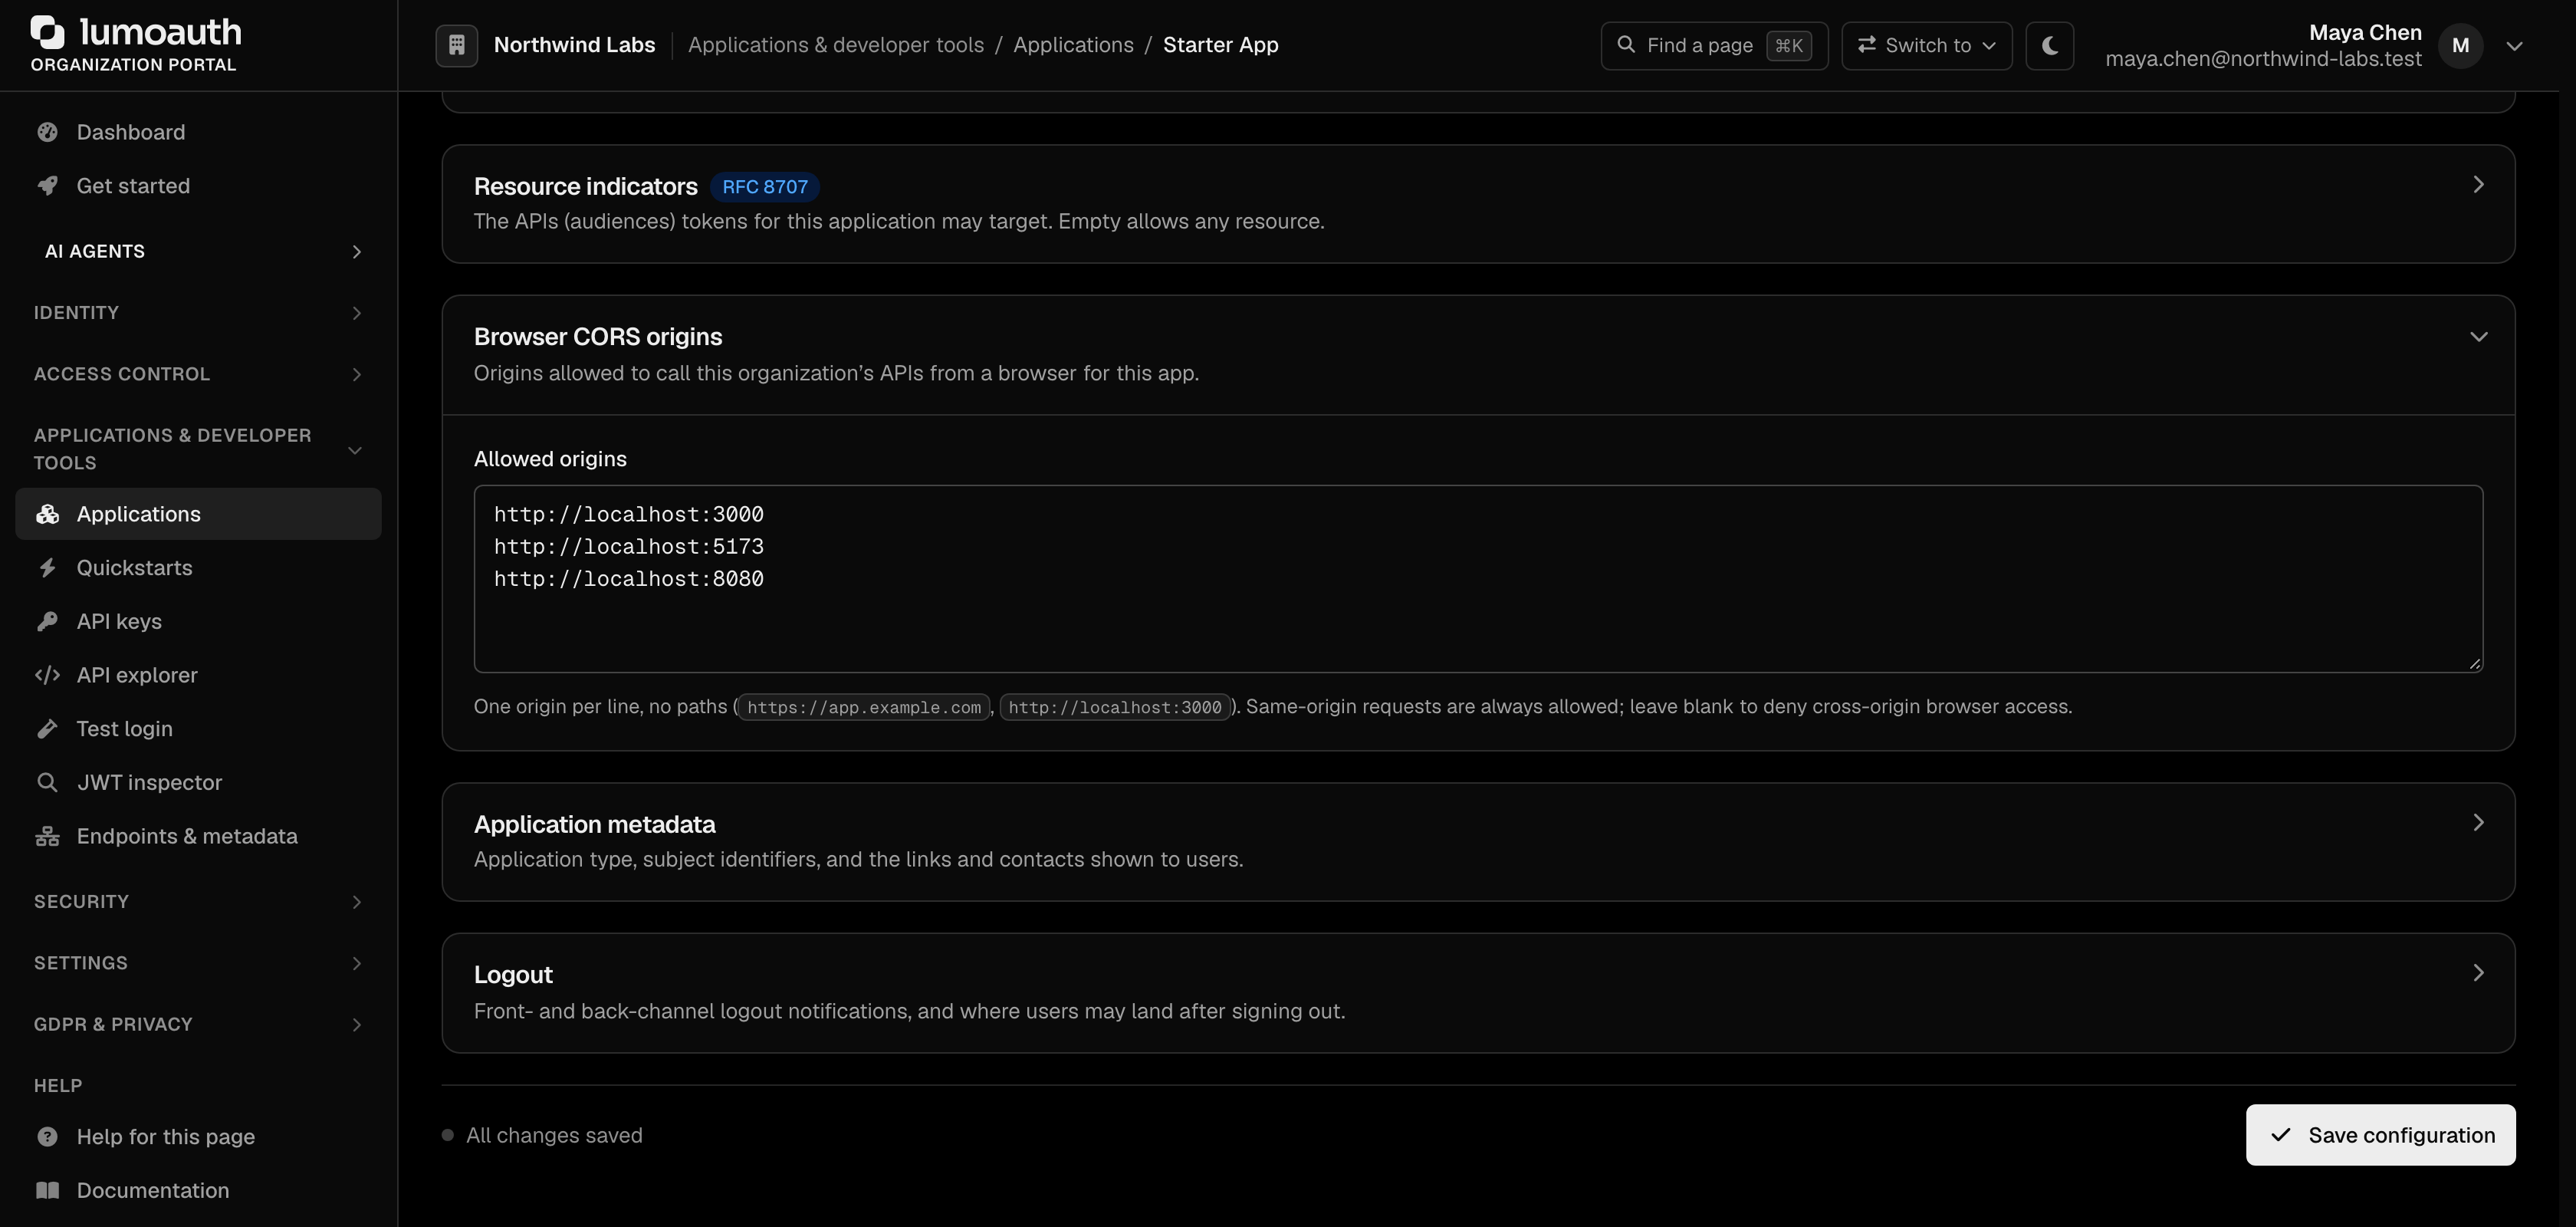
Task: Click the Quickstarts lightning bolt icon
Action: coord(47,568)
